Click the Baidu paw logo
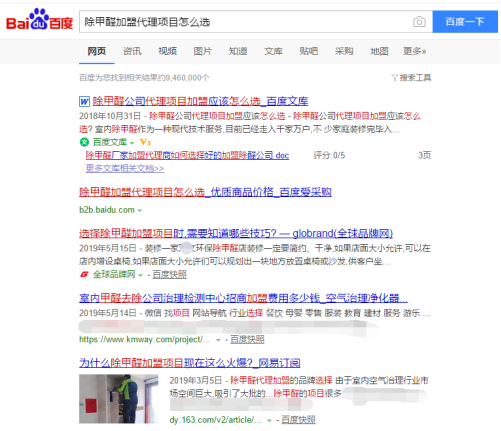The image size is (501, 431). click(39, 20)
